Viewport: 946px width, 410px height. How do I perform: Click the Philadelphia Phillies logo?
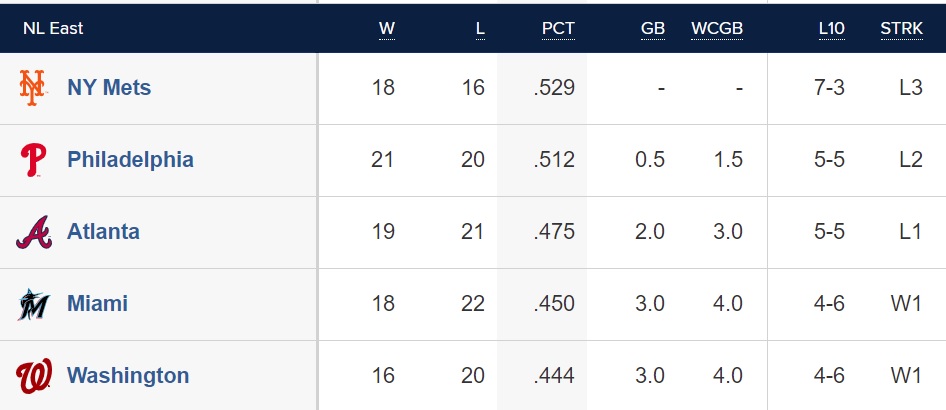point(33,160)
